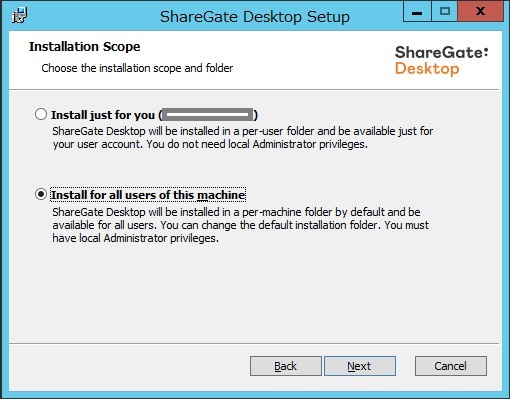Screen dimensions: 510x399
Task: Click the "Installation Scope" heading
Action: pos(84,46)
